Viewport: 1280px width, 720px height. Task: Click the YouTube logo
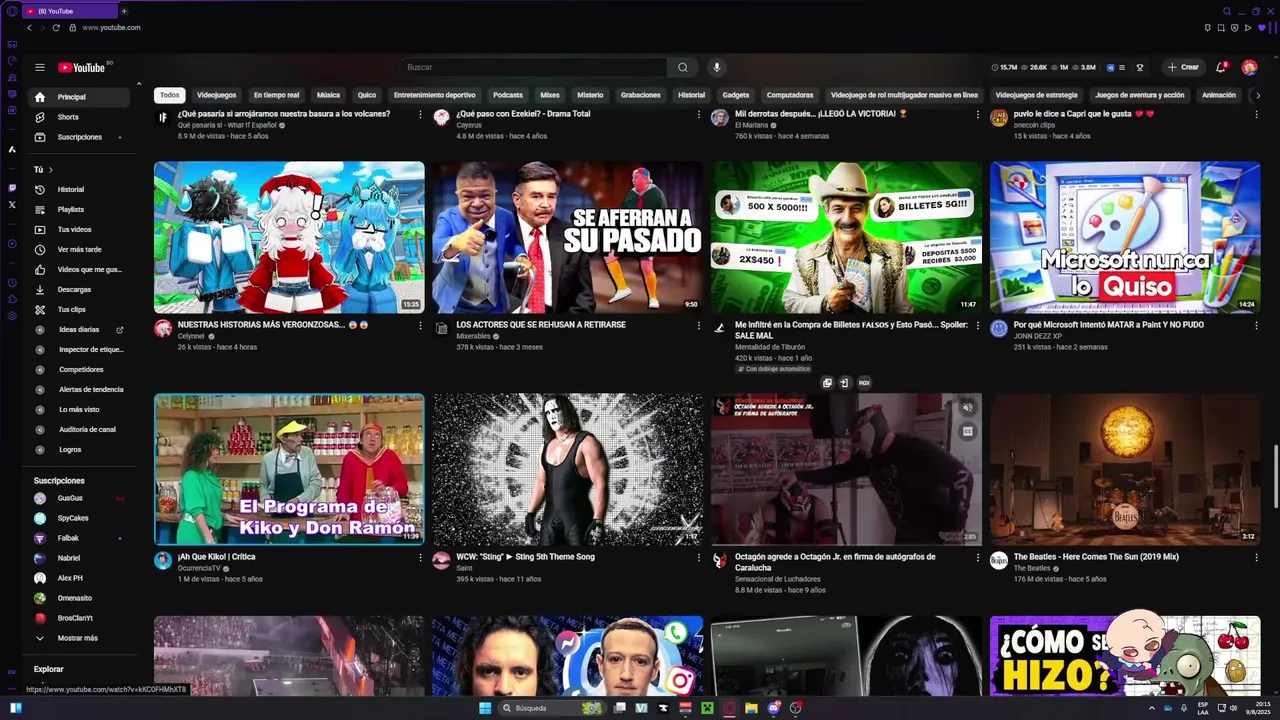tap(81, 67)
